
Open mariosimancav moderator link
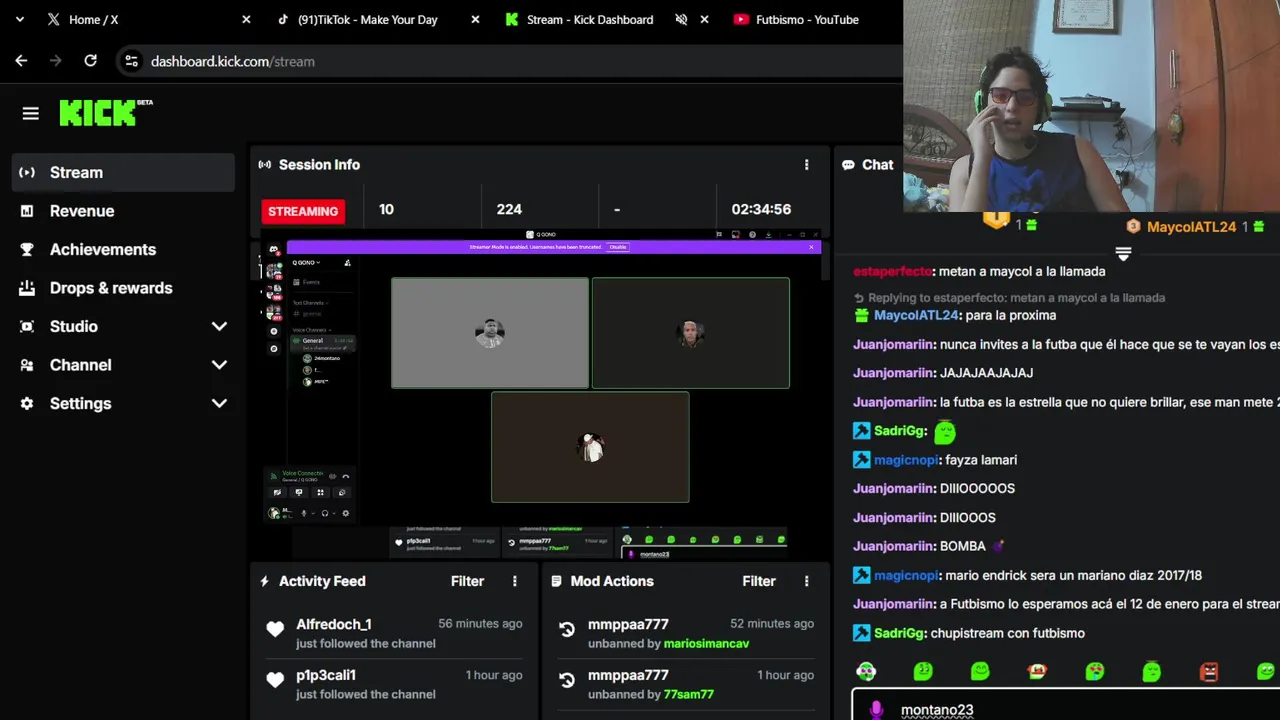point(706,643)
